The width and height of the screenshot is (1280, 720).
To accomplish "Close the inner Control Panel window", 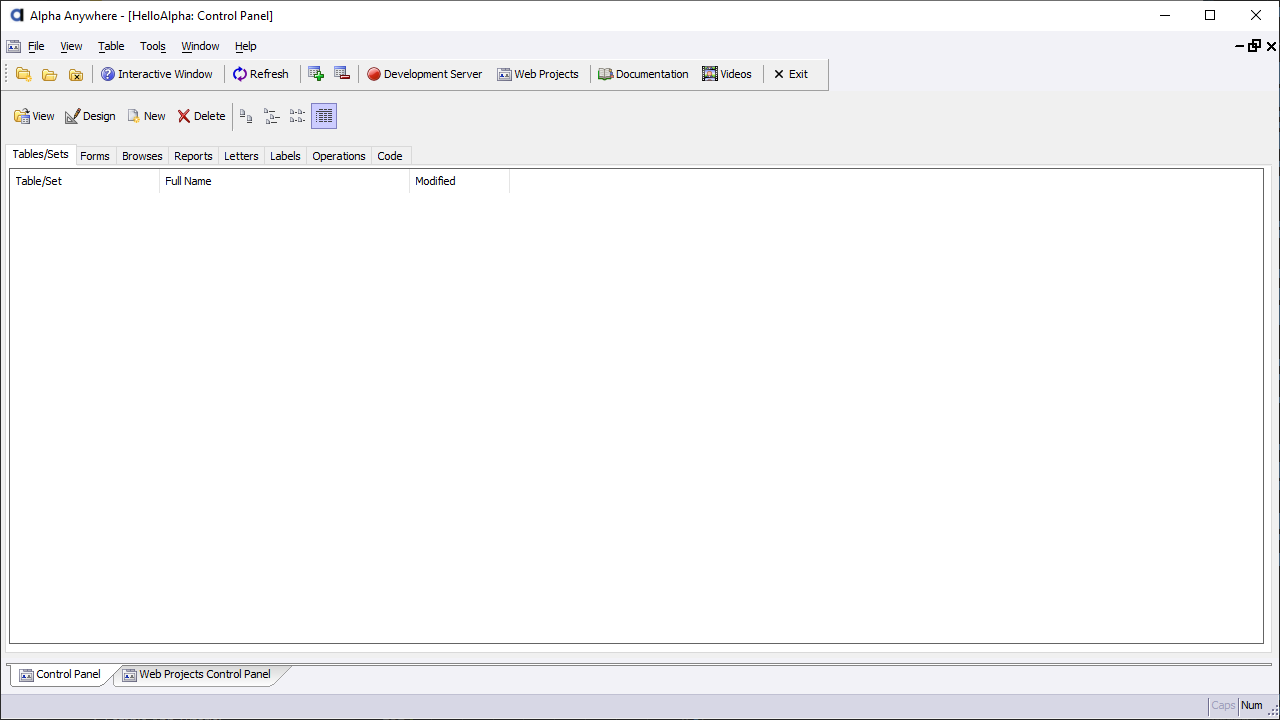I will (x=1272, y=46).
